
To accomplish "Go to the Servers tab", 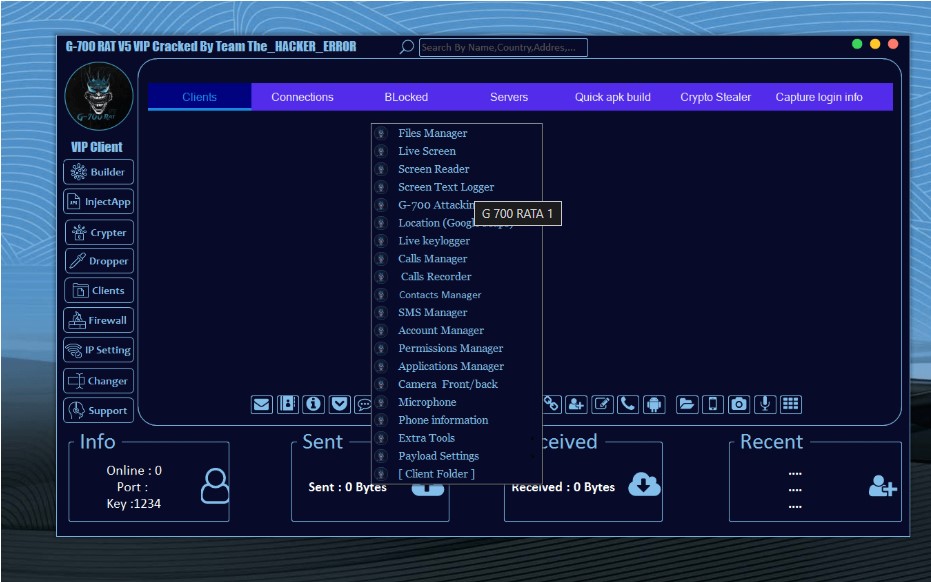I will coord(509,97).
